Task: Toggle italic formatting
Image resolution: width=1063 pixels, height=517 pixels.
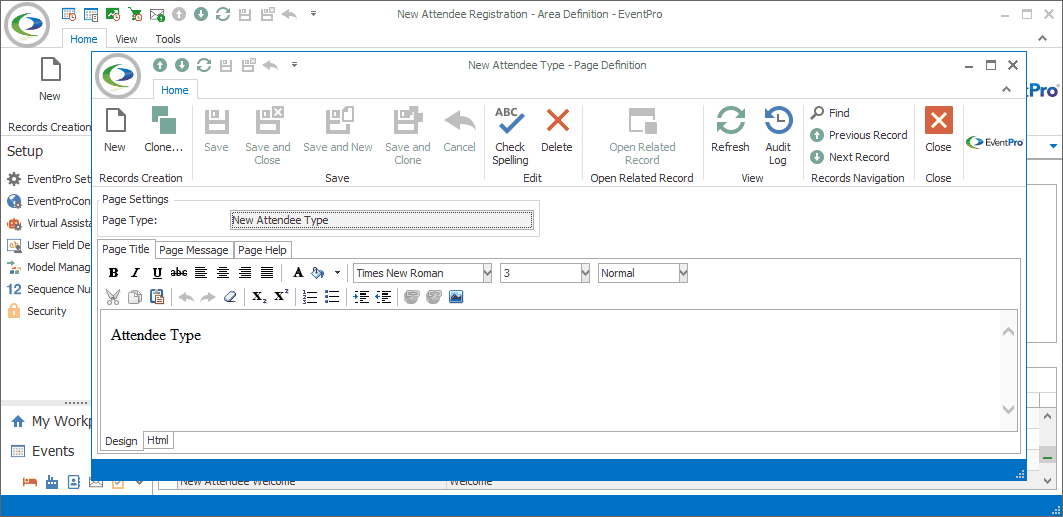Action: pyautogui.click(x=136, y=273)
